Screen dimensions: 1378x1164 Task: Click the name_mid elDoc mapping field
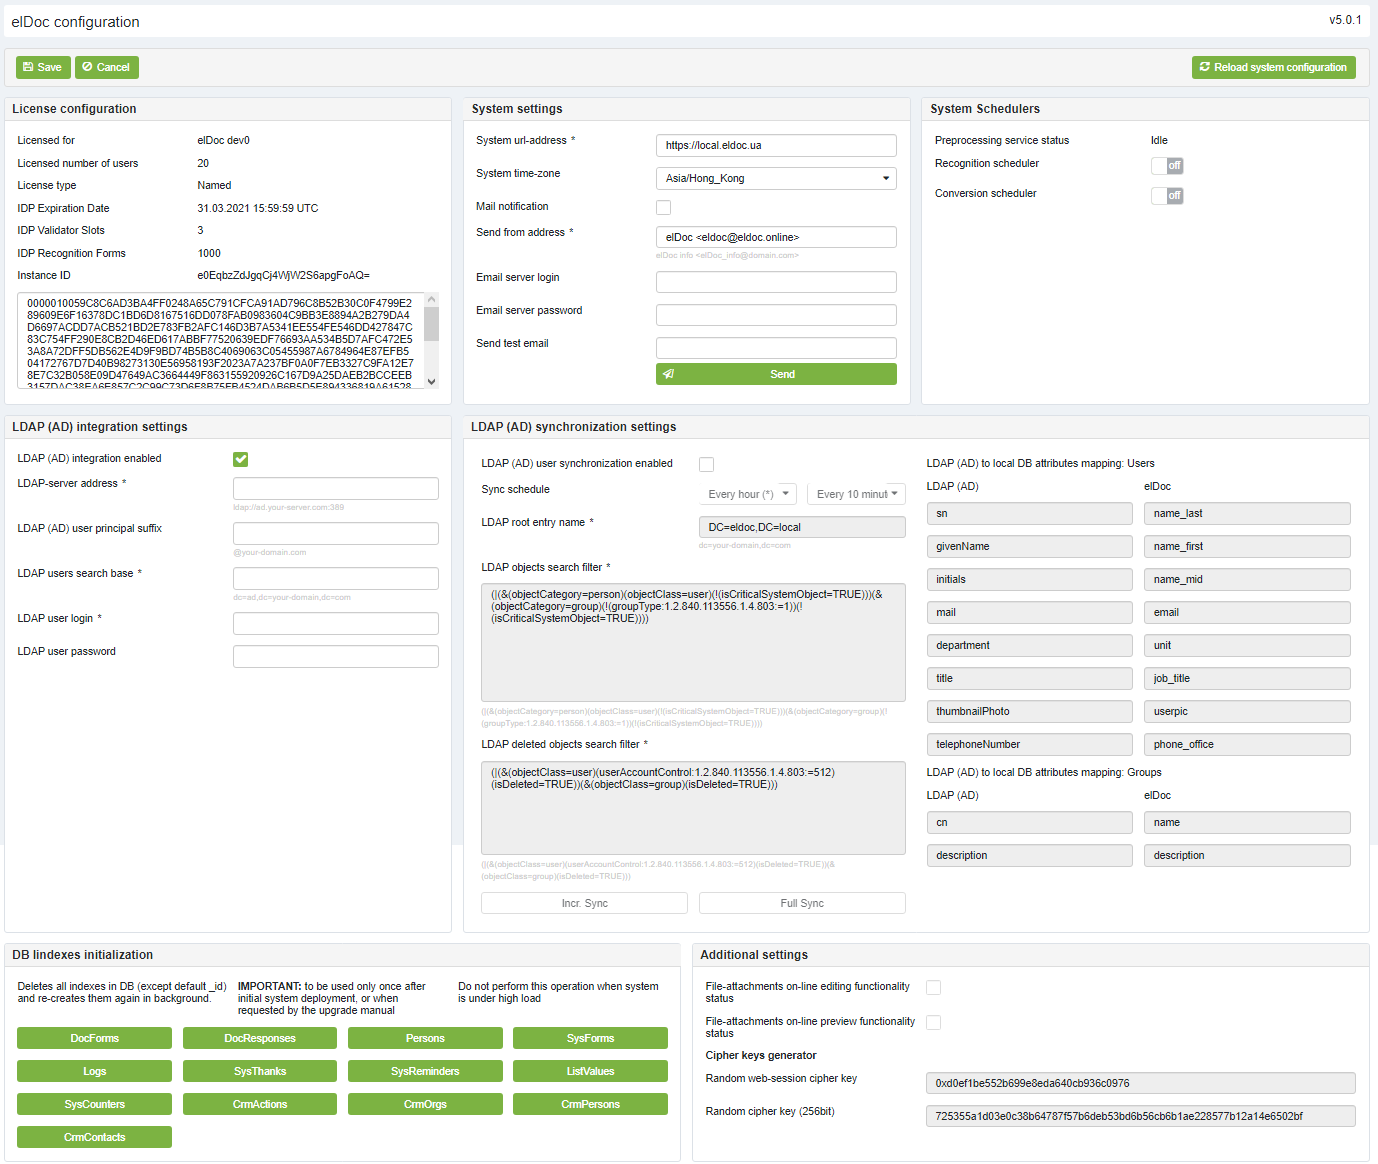pyautogui.click(x=1247, y=579)
